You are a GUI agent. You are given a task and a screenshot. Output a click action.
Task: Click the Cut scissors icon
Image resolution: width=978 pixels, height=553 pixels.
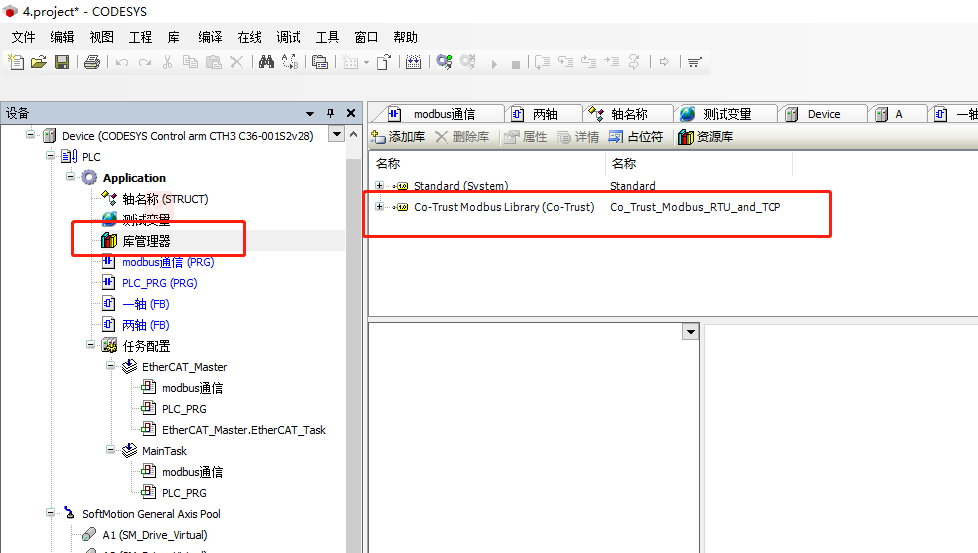(167, 62)
